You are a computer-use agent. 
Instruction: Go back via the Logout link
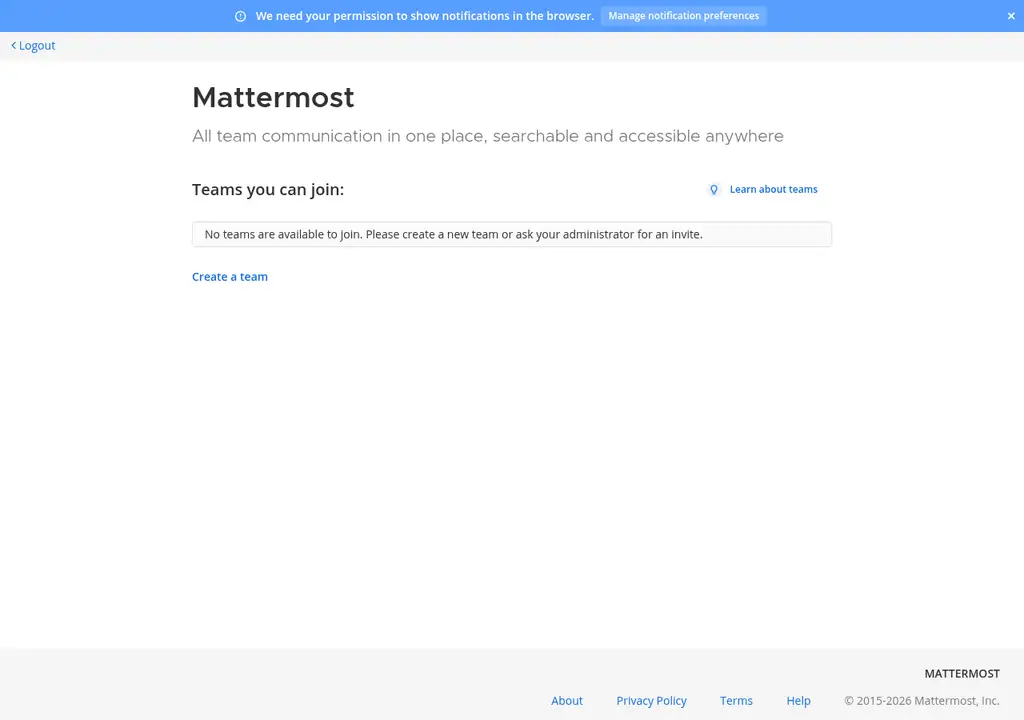33,46
